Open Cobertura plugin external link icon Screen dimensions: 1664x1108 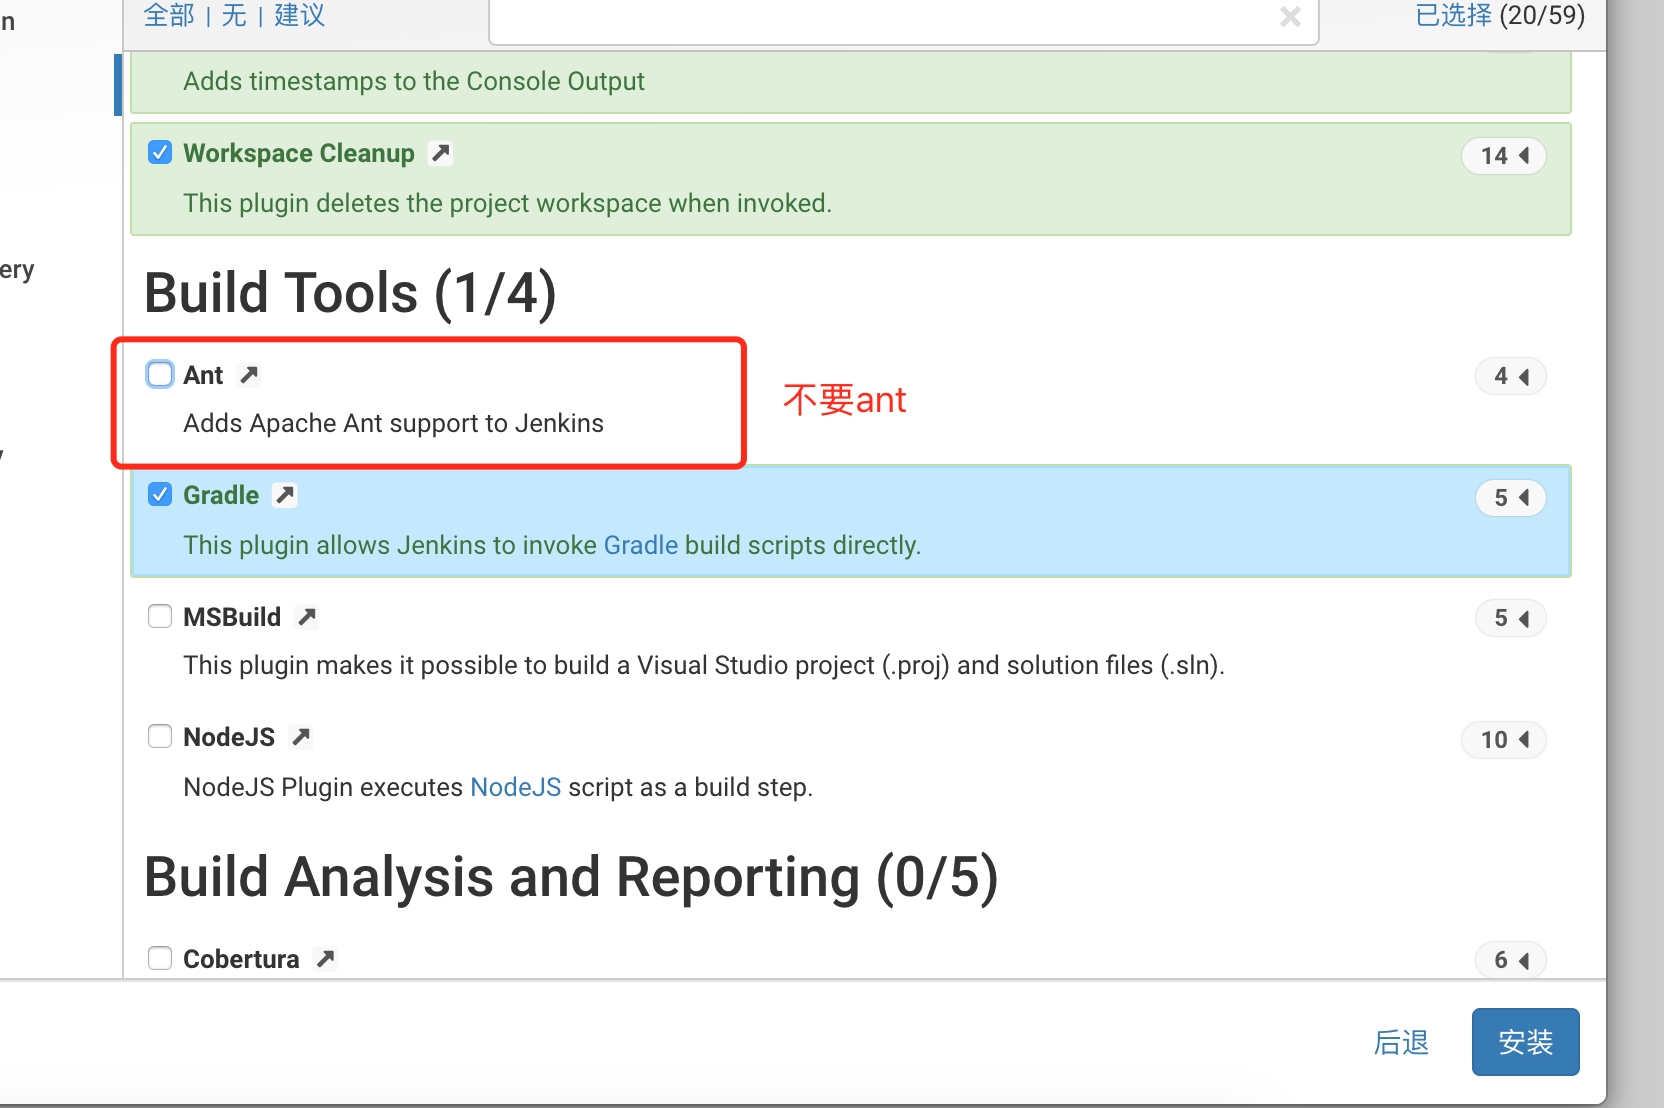tap(325, 959)
